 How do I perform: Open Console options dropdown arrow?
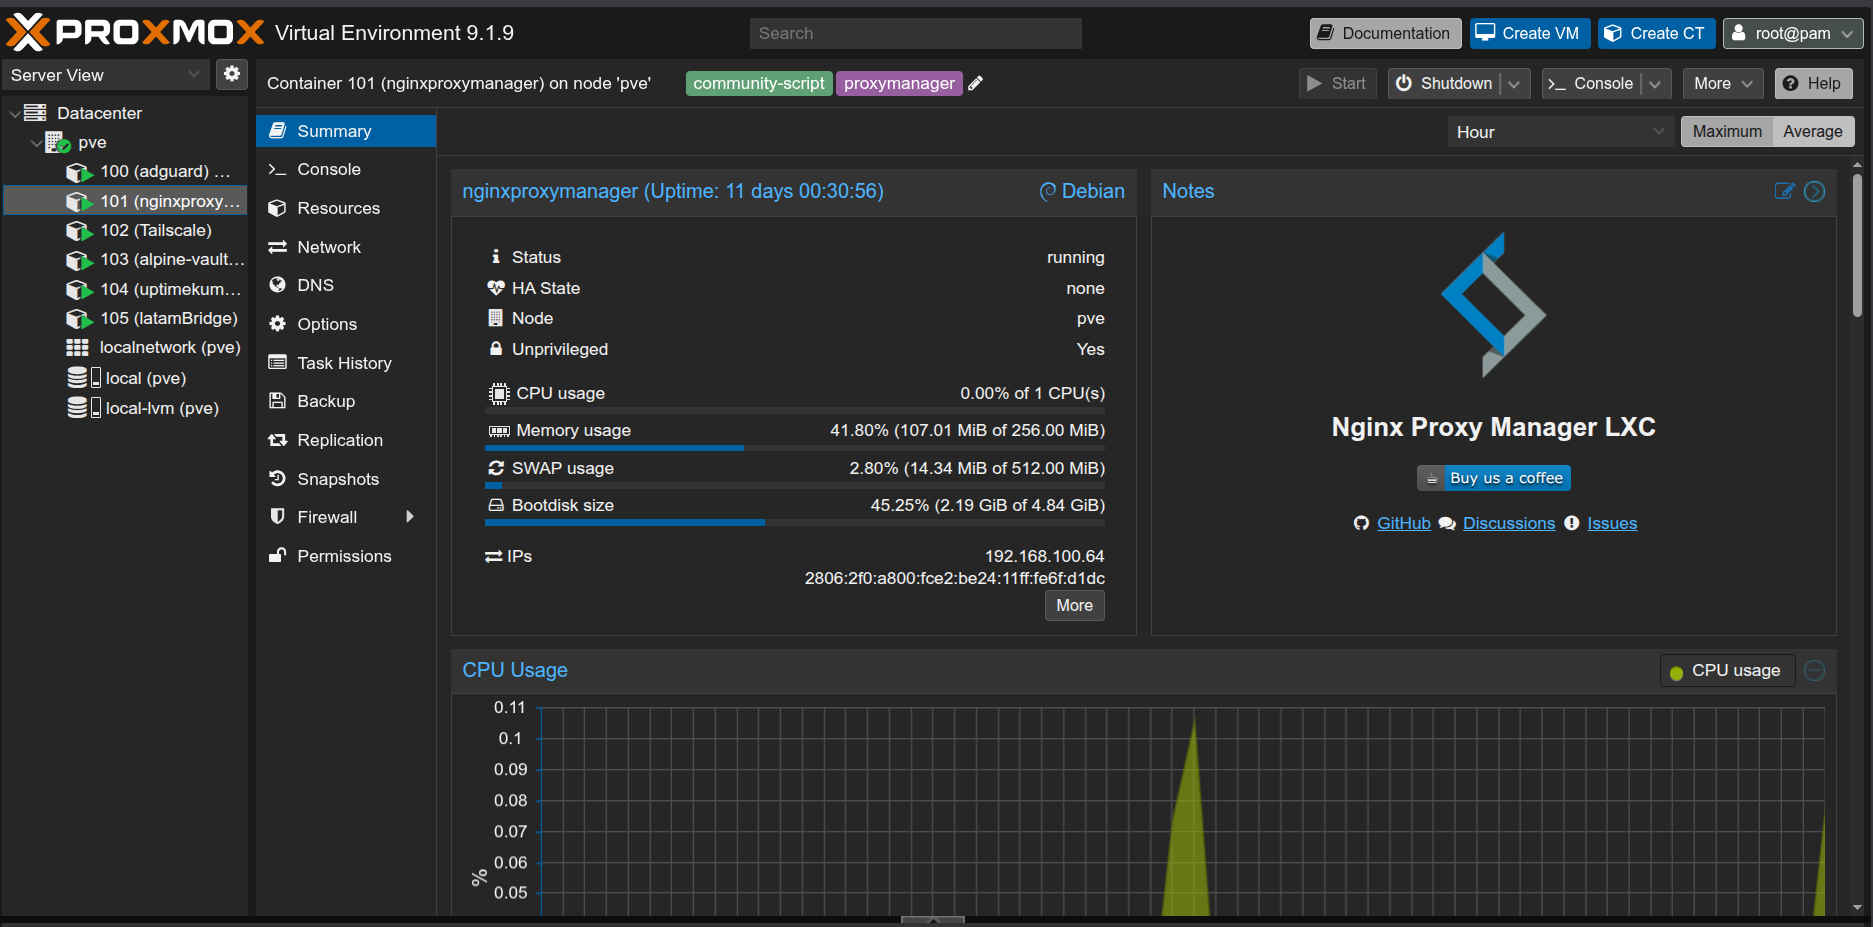tap(1655, 84)
